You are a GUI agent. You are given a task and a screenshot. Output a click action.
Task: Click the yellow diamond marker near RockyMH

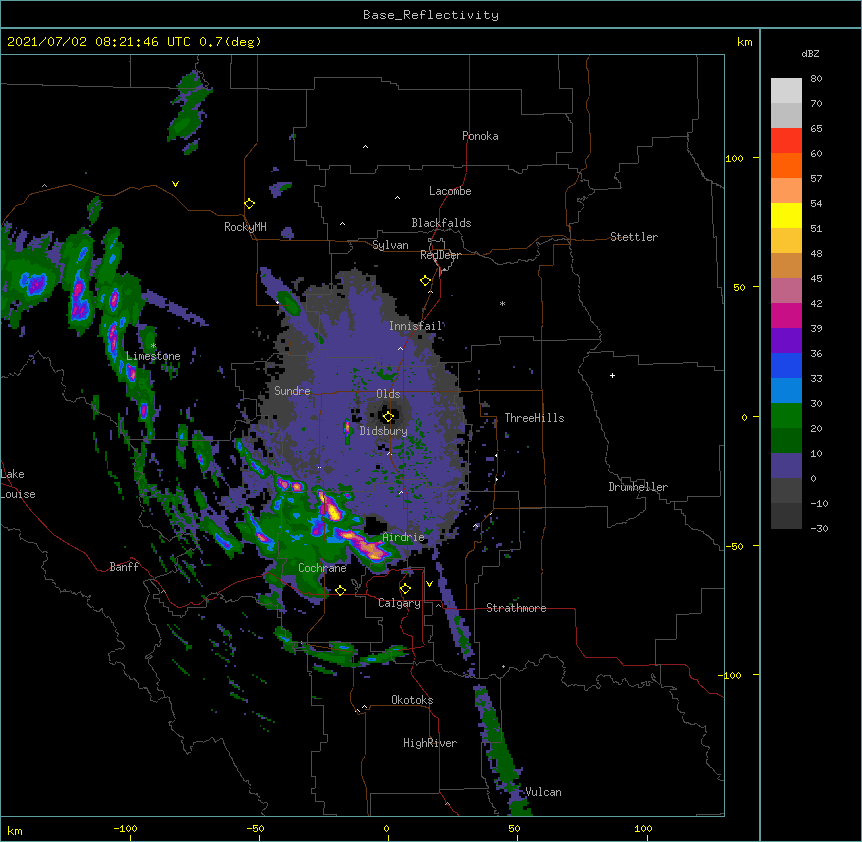250,204
